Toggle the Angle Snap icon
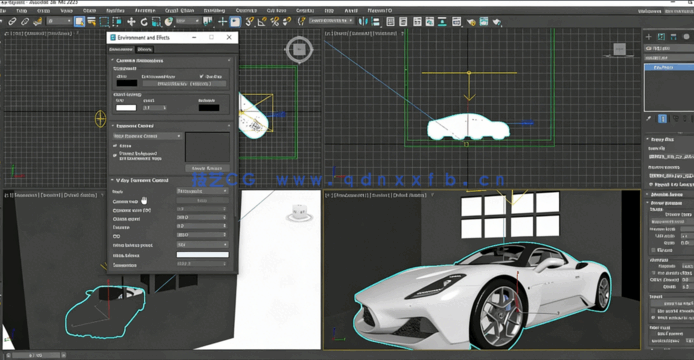Screen dimensions: 694x360 262,21
